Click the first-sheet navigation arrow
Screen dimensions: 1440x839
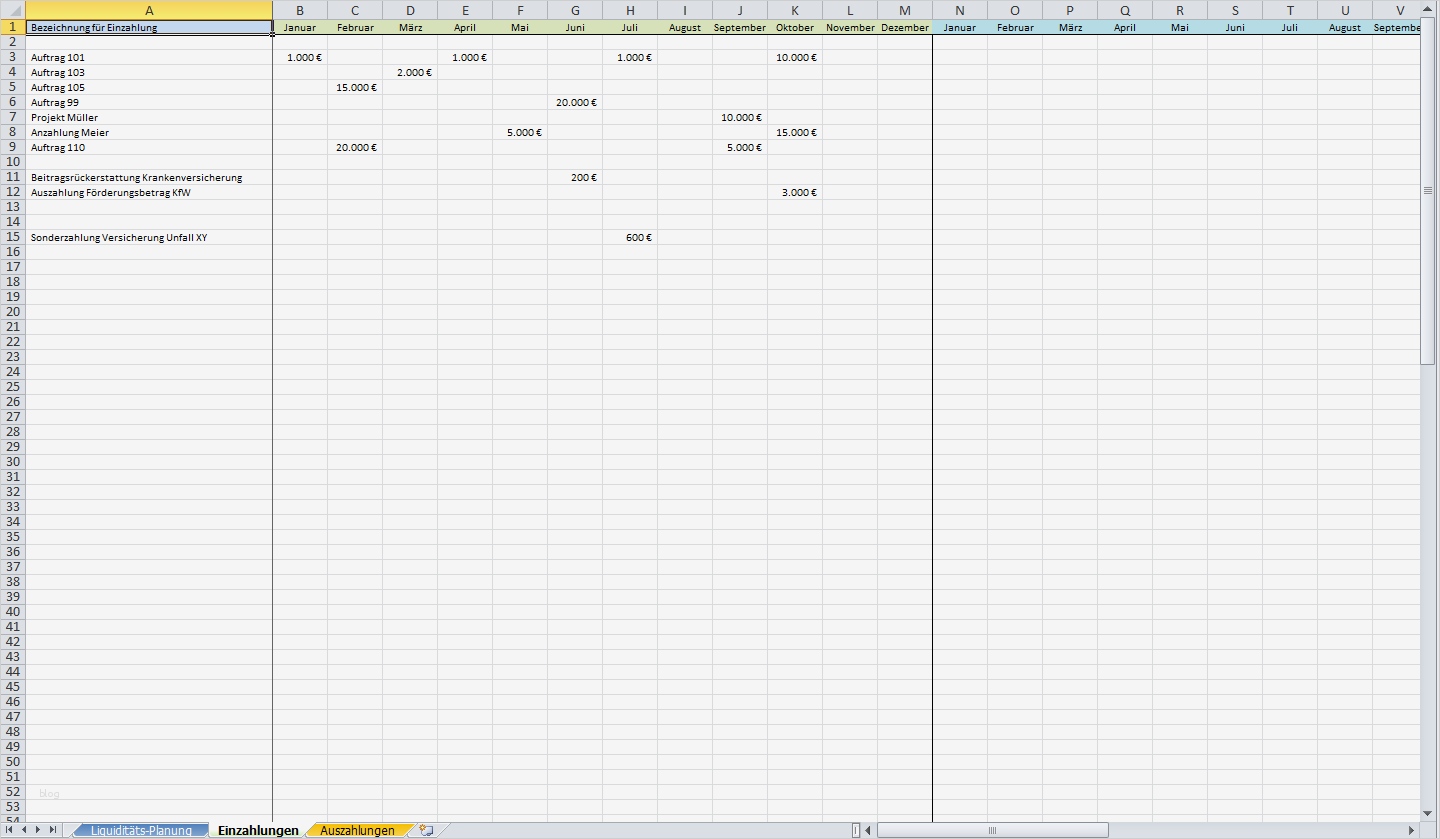[11, 830]
